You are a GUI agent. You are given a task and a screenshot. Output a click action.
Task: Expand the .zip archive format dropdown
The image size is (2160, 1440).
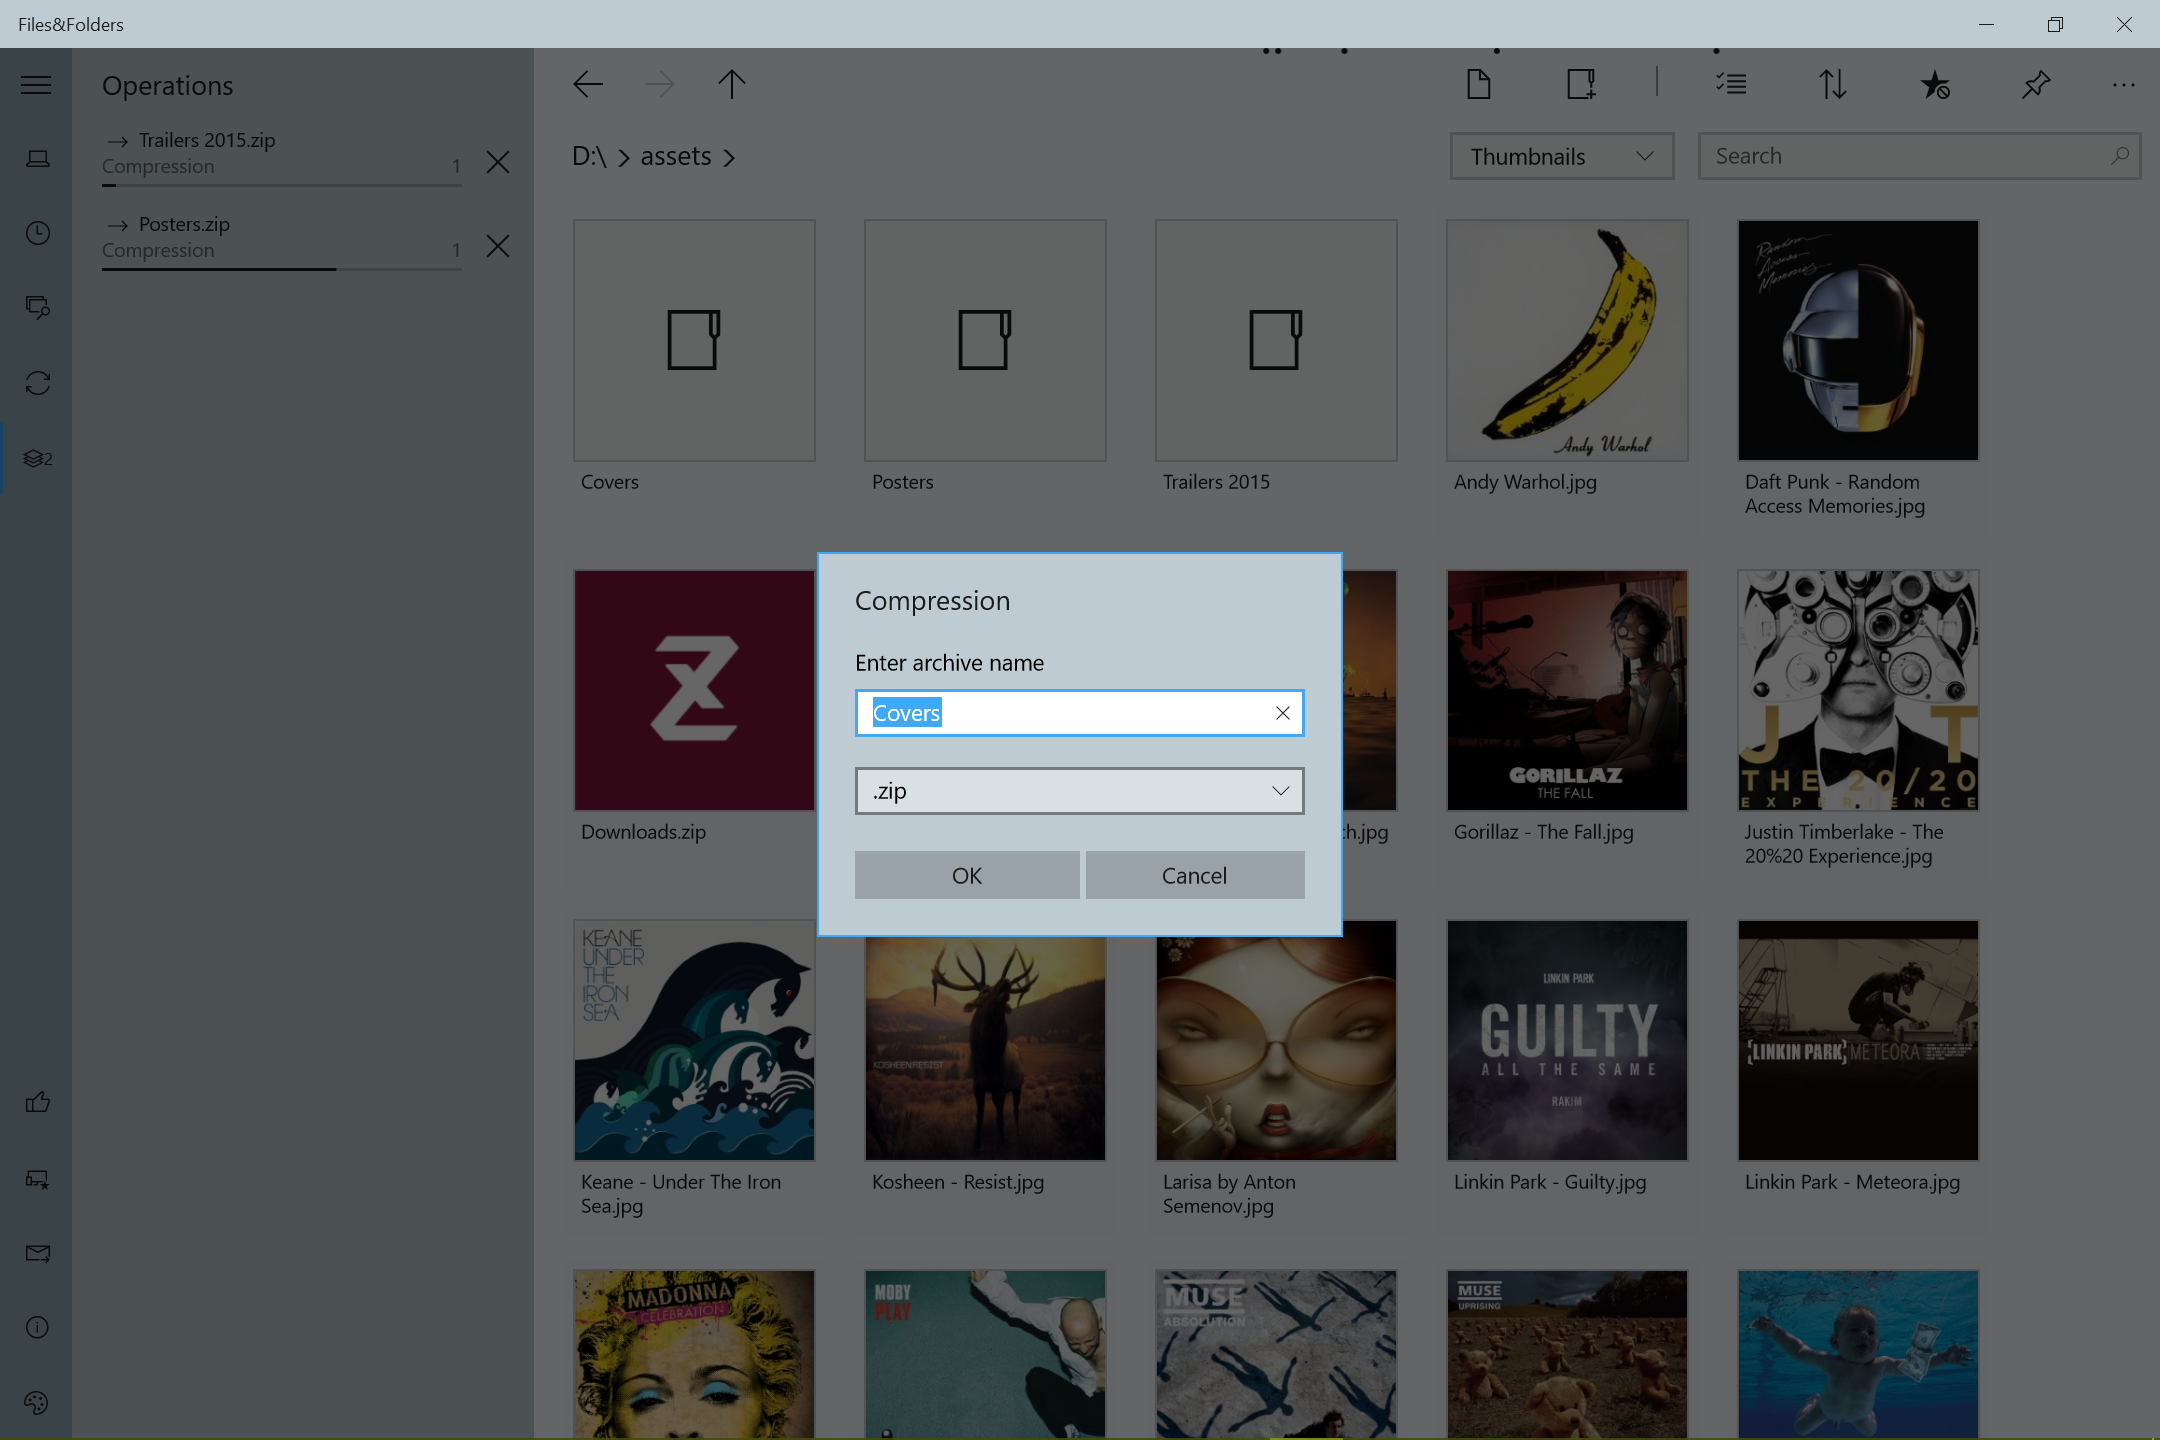[1080, 791]
